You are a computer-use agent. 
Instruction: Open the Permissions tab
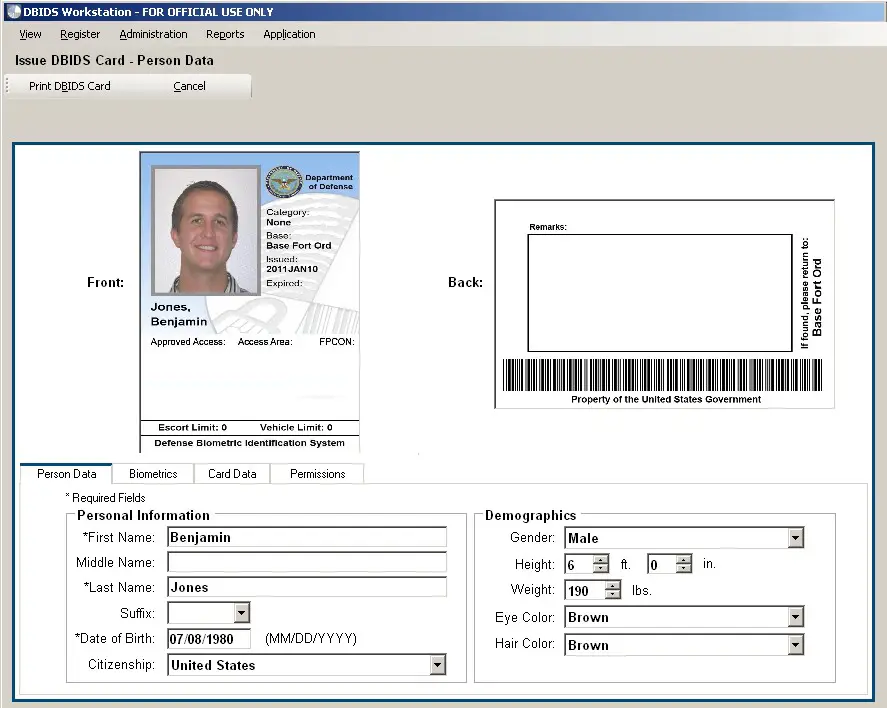tap(317, 473)
